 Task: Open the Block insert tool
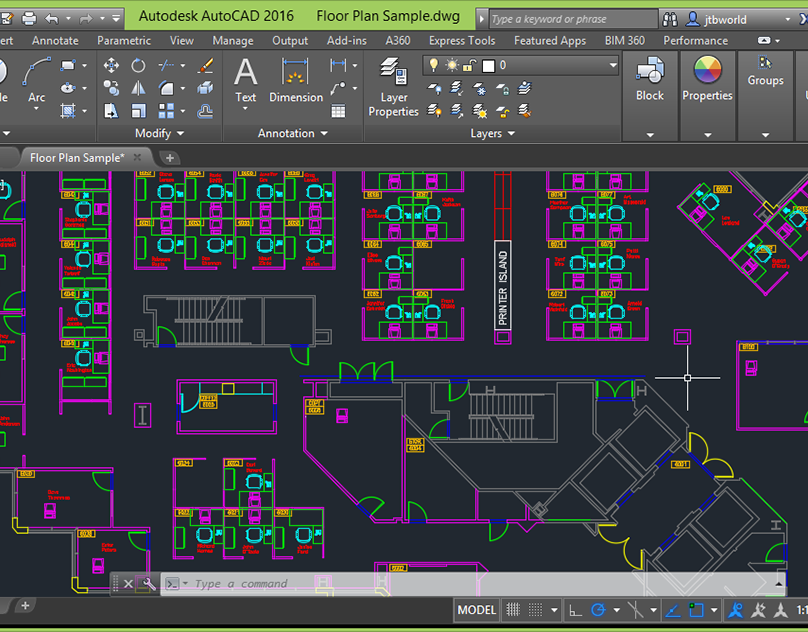click(x=649, y=78)
